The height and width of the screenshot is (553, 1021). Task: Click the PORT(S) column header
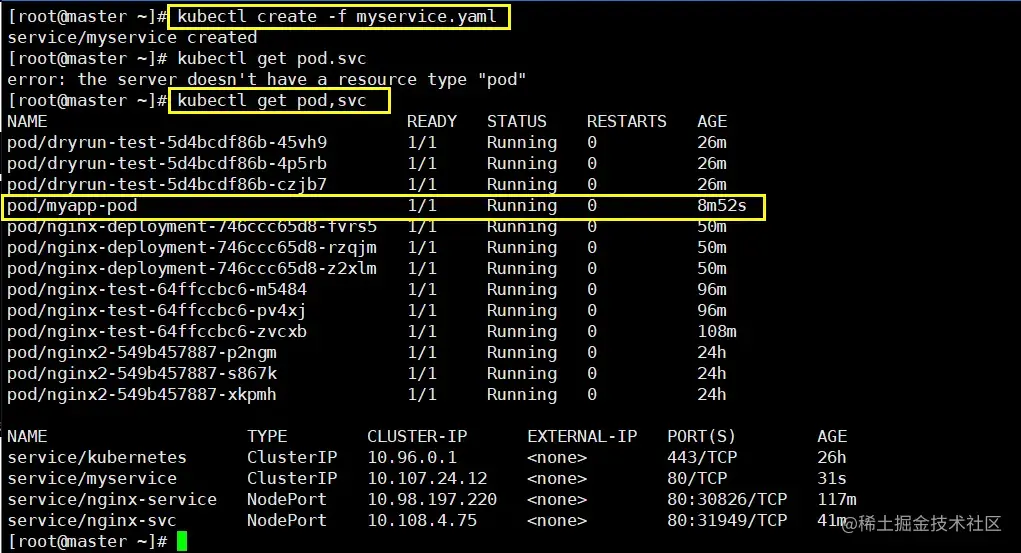click(702, 436)
